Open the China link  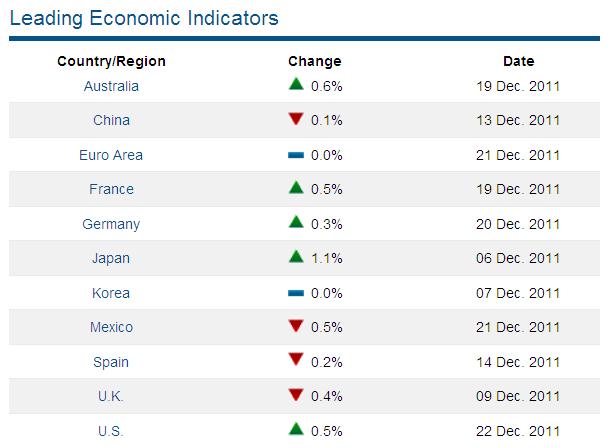click(111, 120)
